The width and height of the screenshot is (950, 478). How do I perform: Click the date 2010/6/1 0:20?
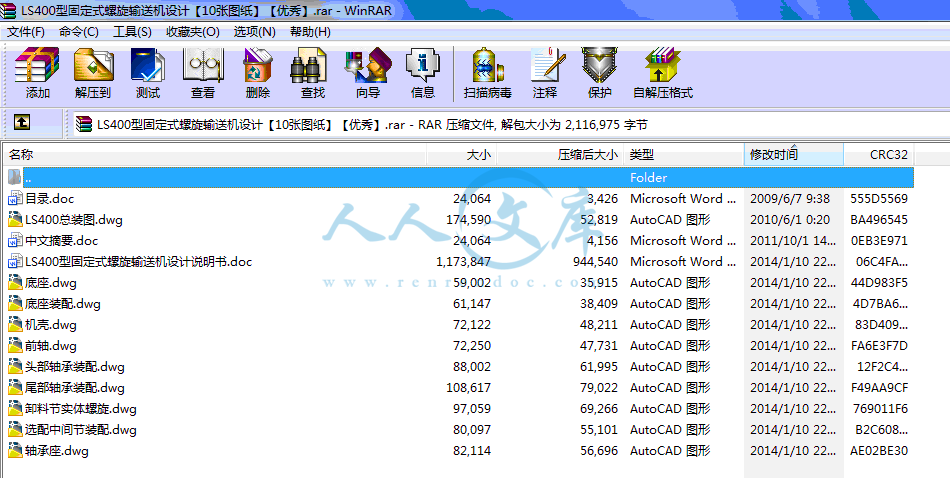point(790,219)
